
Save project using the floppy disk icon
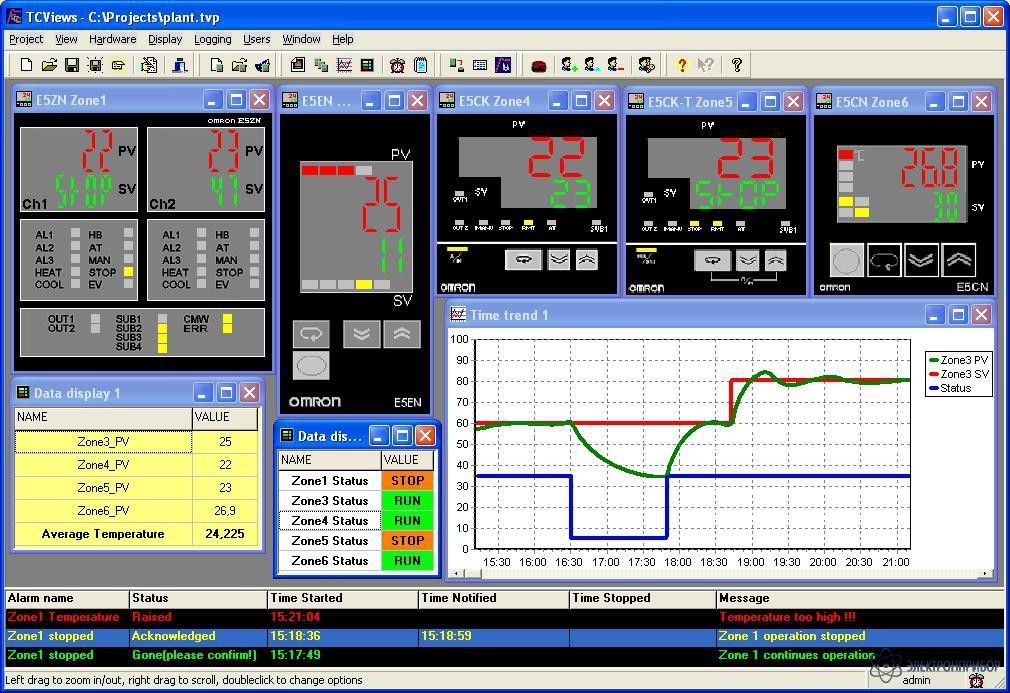pos(72,65)
